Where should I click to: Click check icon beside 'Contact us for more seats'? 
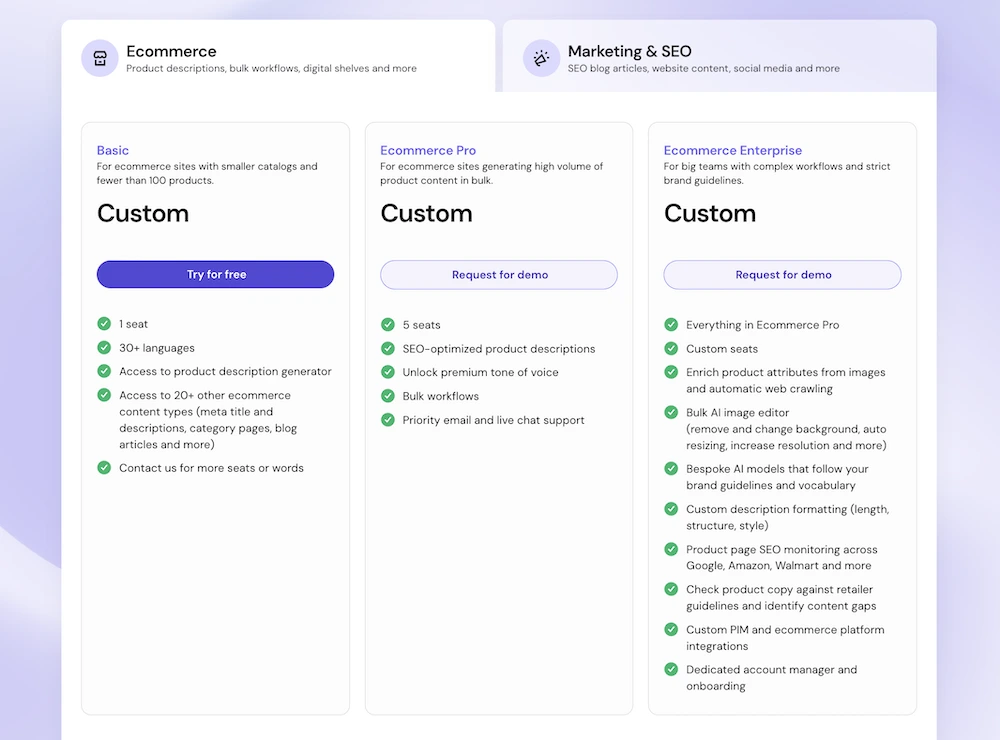click(104, 468)
